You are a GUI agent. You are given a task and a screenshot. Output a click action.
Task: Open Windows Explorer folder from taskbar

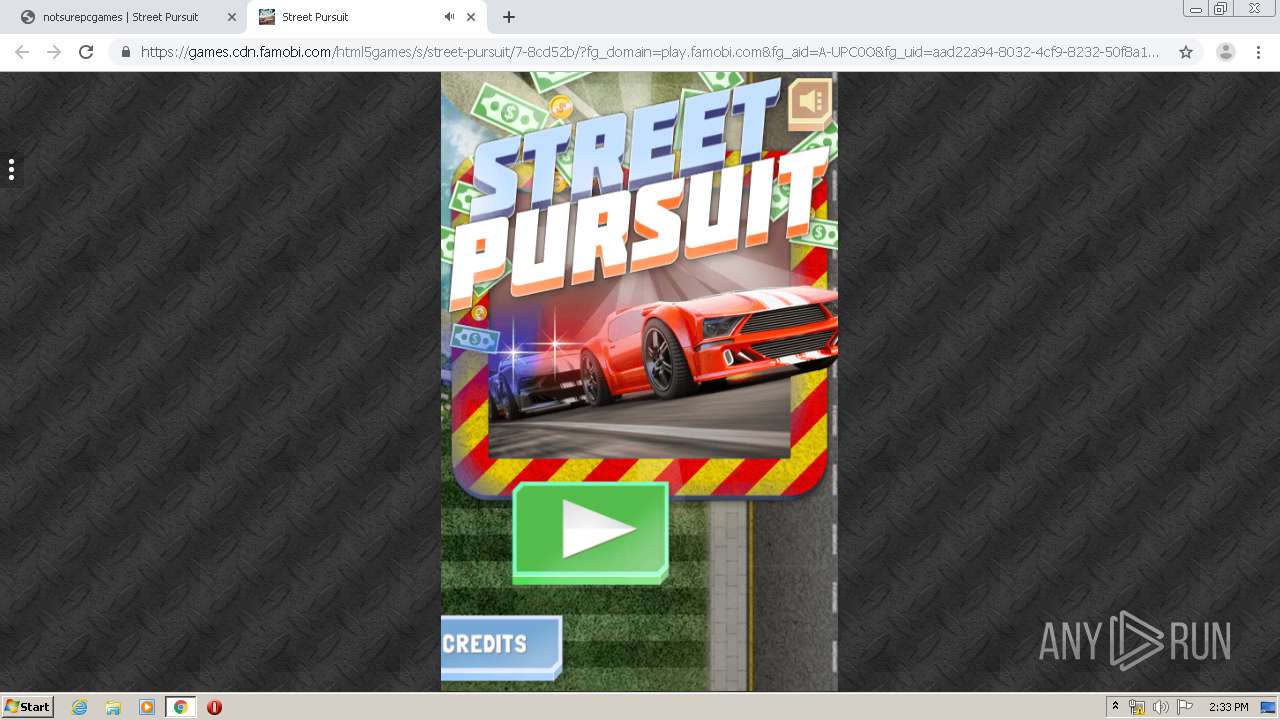coord(113,707)
